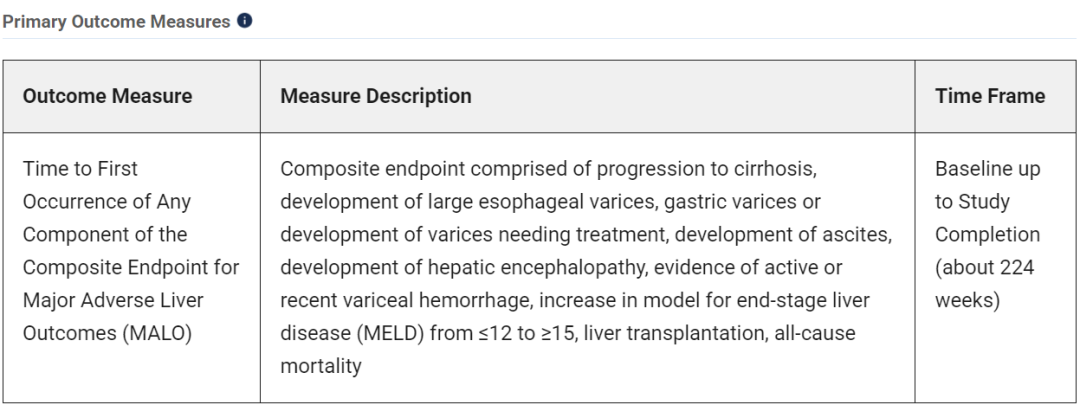Screen dimensions: 1080x405
Task: Click the Outcome Measure column header
Action: click(x=107, y=96)
